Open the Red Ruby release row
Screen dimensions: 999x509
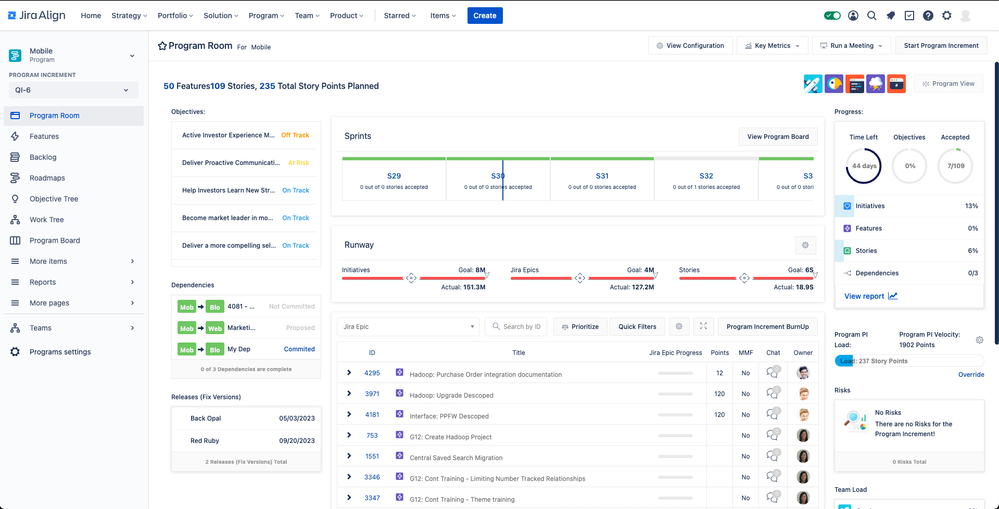(246, 440)
